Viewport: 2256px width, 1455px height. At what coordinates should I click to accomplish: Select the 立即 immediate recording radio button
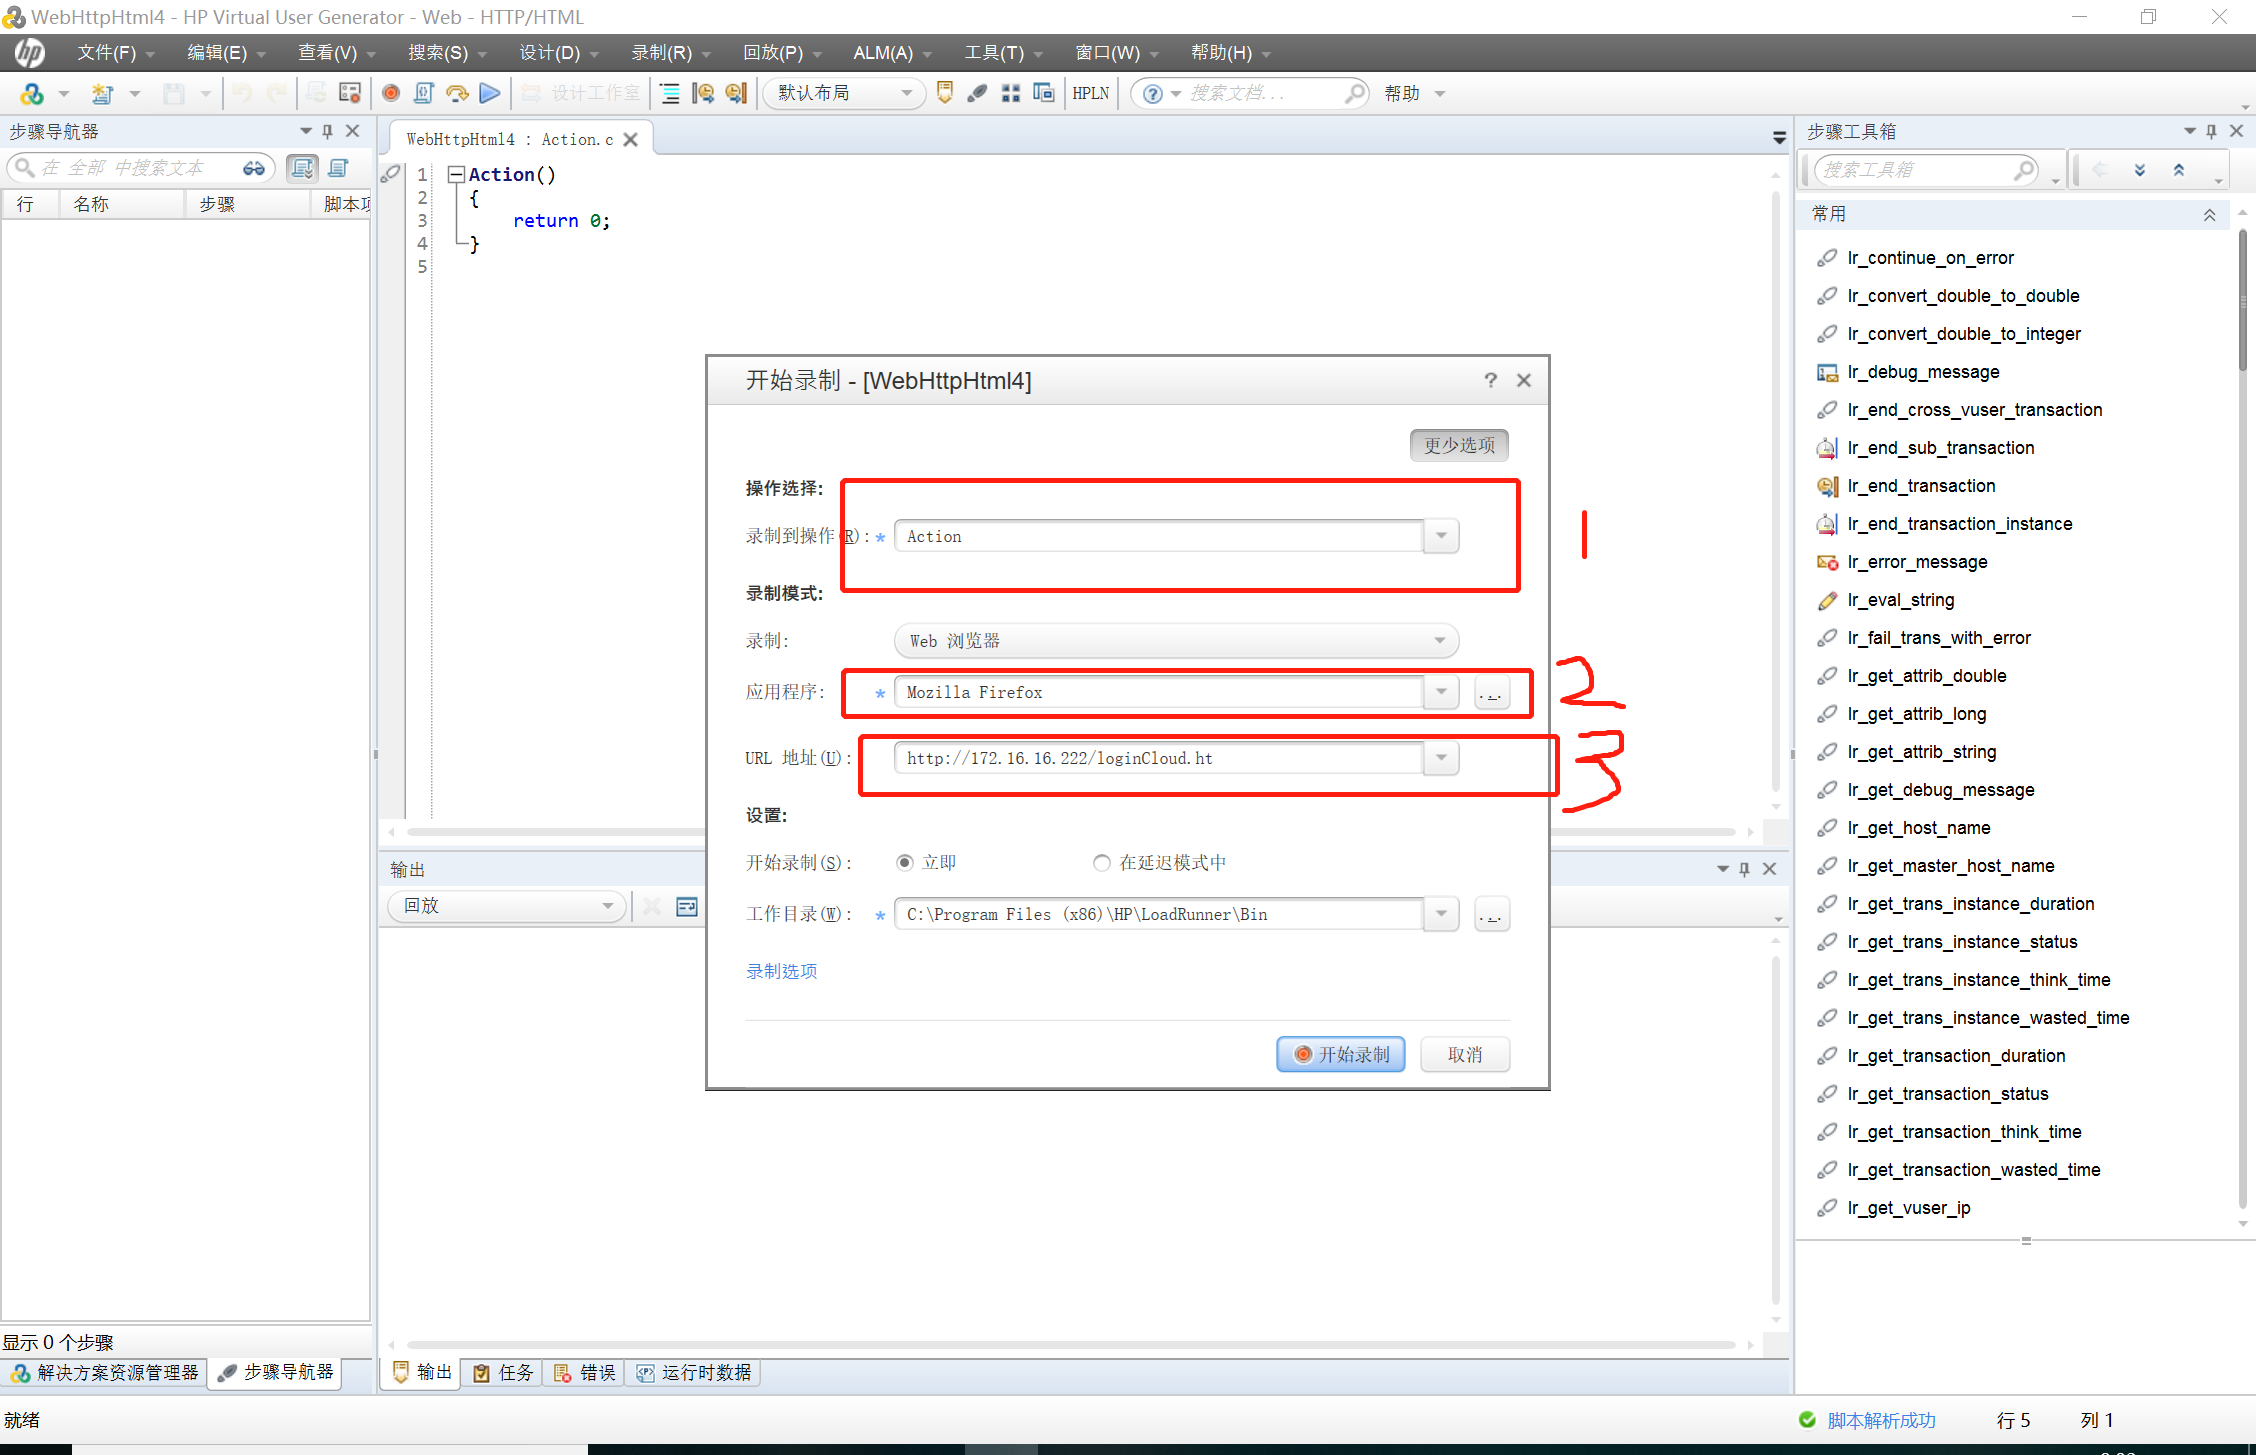click(905, 862)
